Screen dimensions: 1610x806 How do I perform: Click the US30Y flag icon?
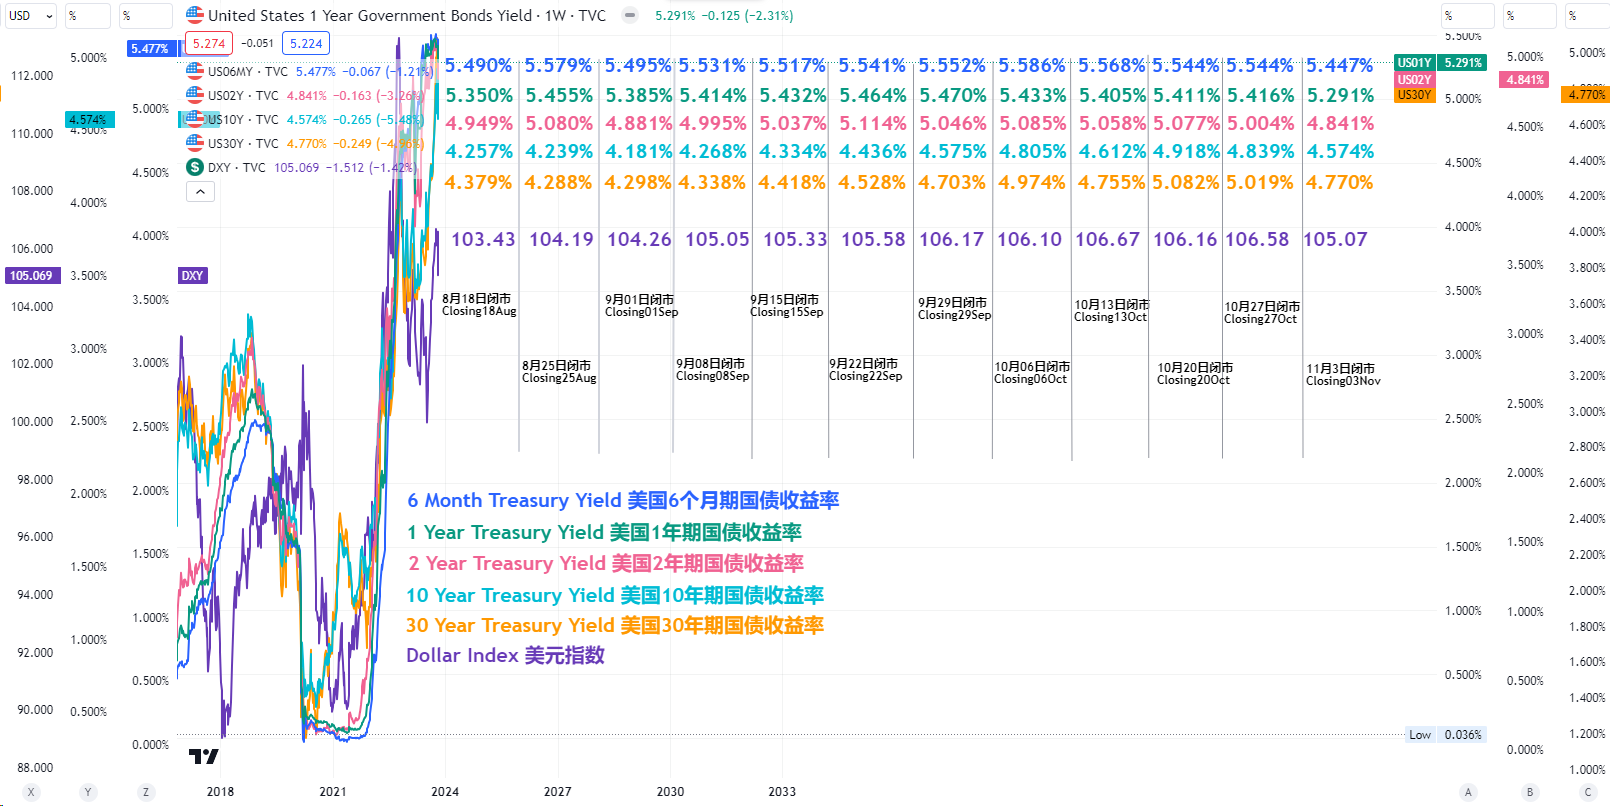(x=195, y=143)
